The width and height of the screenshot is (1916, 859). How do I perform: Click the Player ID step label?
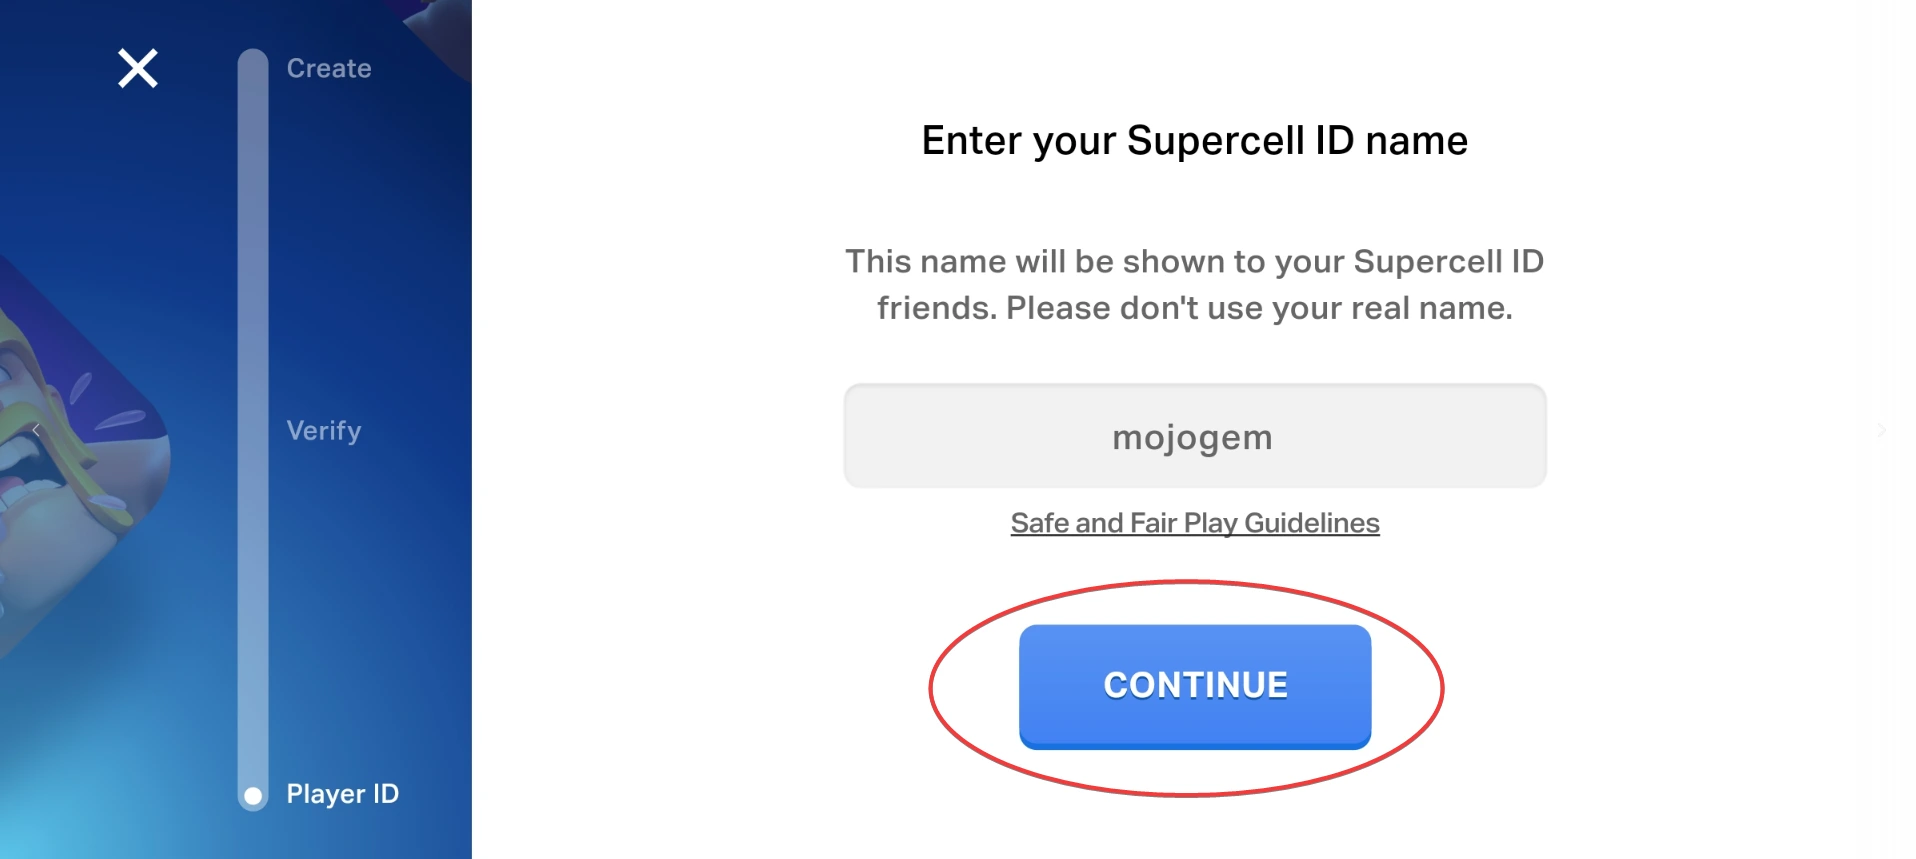(342, 794)
